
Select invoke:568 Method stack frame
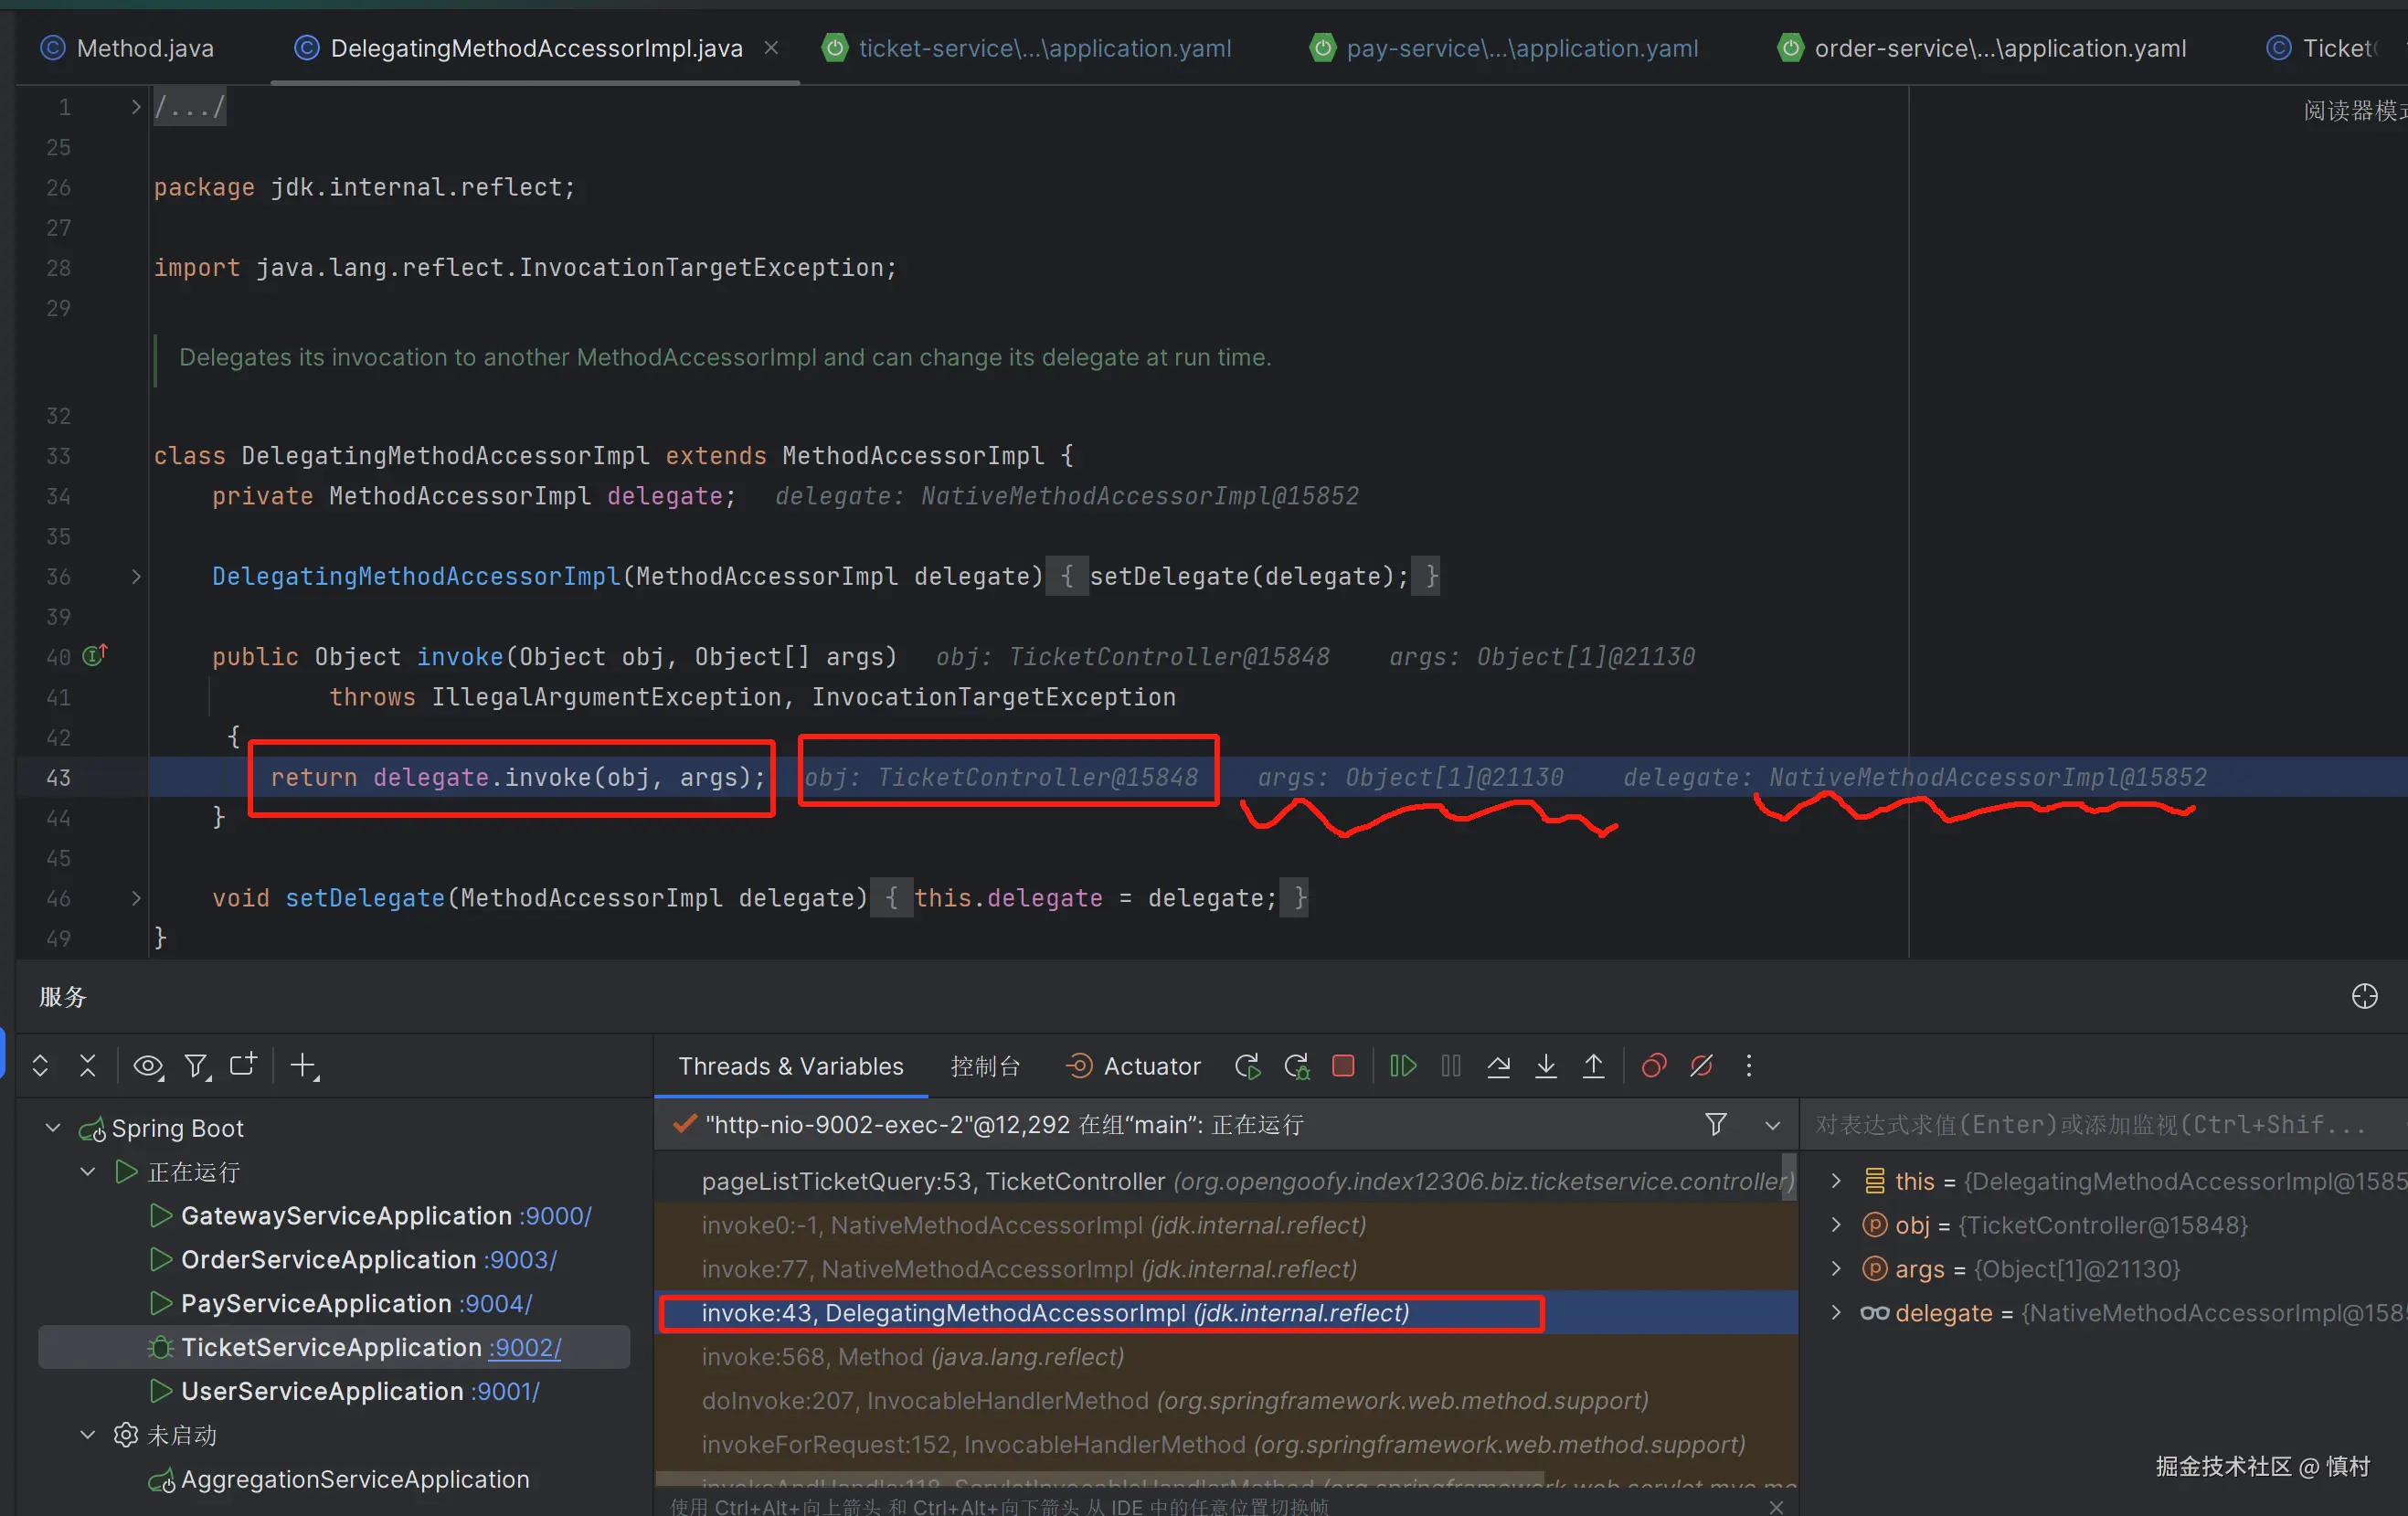tap(912, 1357)
